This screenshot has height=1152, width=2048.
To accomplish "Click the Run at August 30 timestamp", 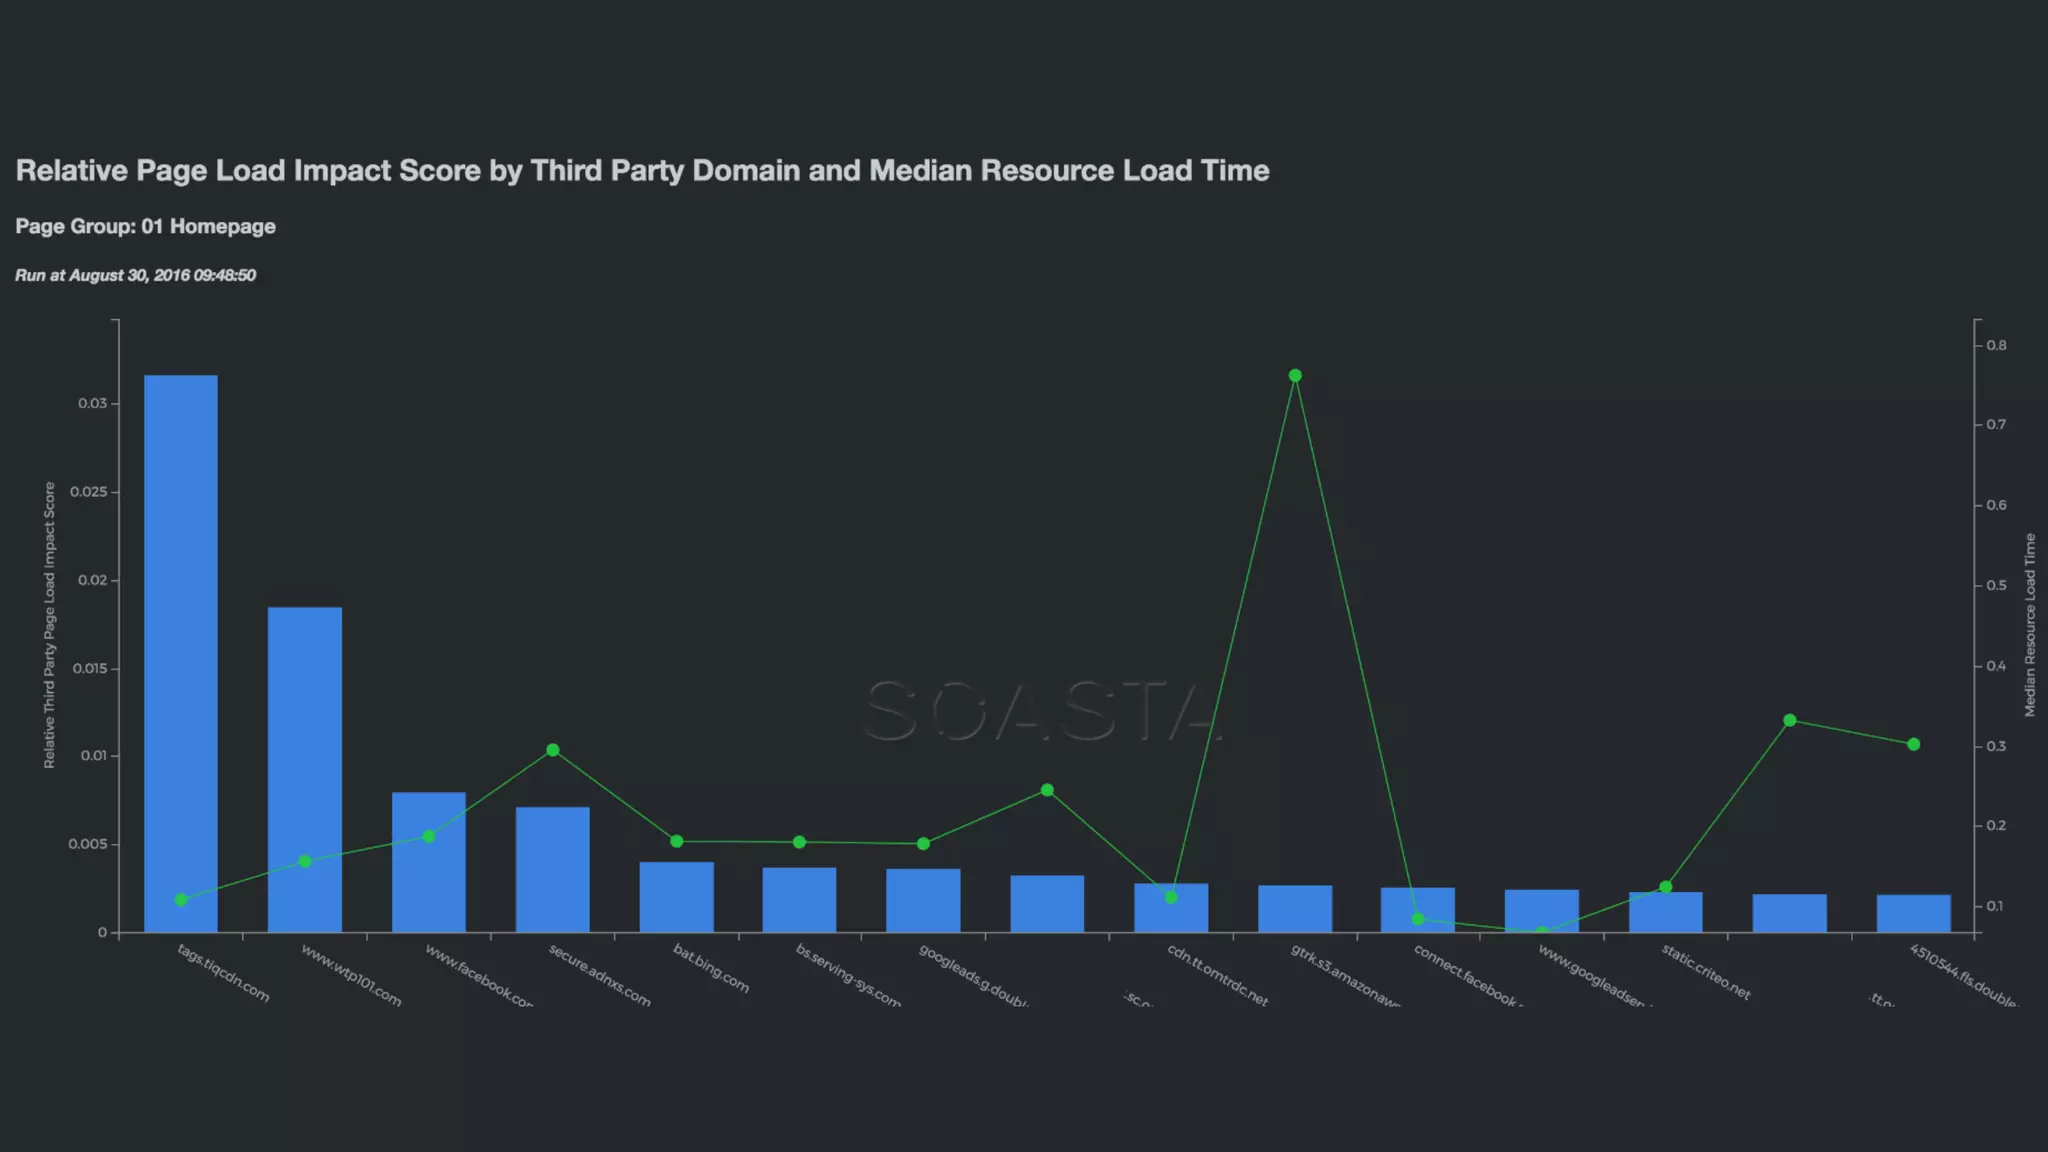I will click(135, 275).
